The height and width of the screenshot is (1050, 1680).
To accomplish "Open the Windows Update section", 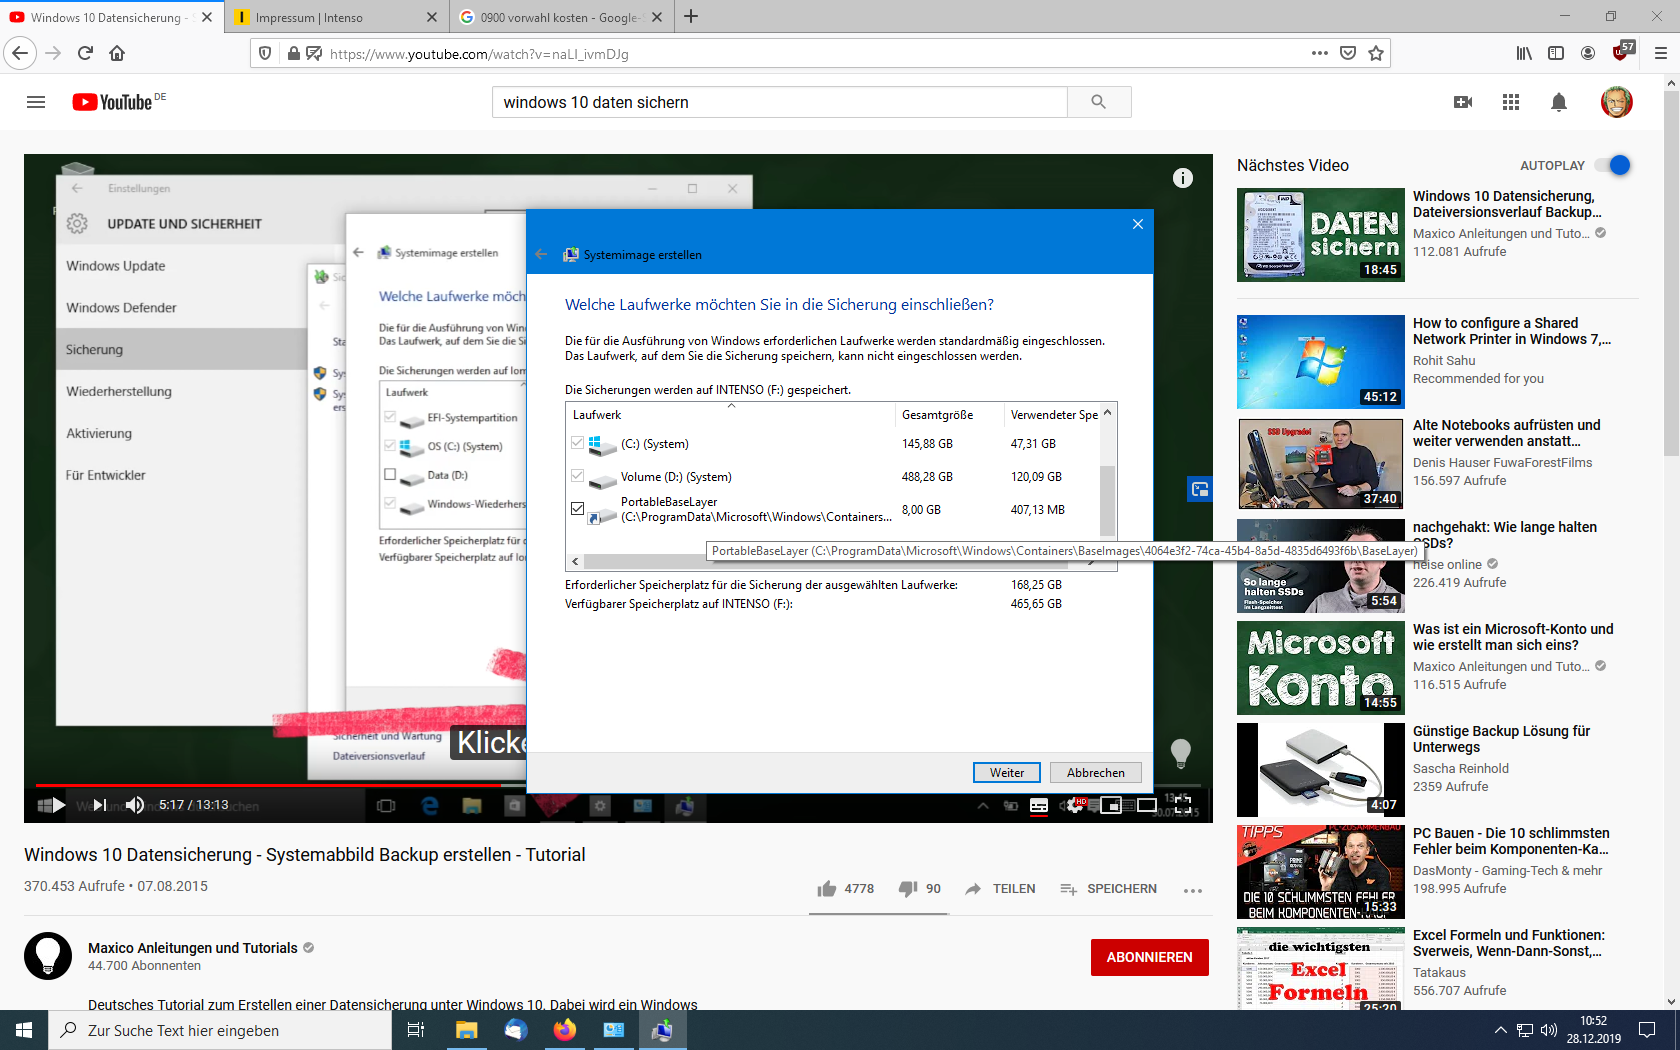I will 113,266.
